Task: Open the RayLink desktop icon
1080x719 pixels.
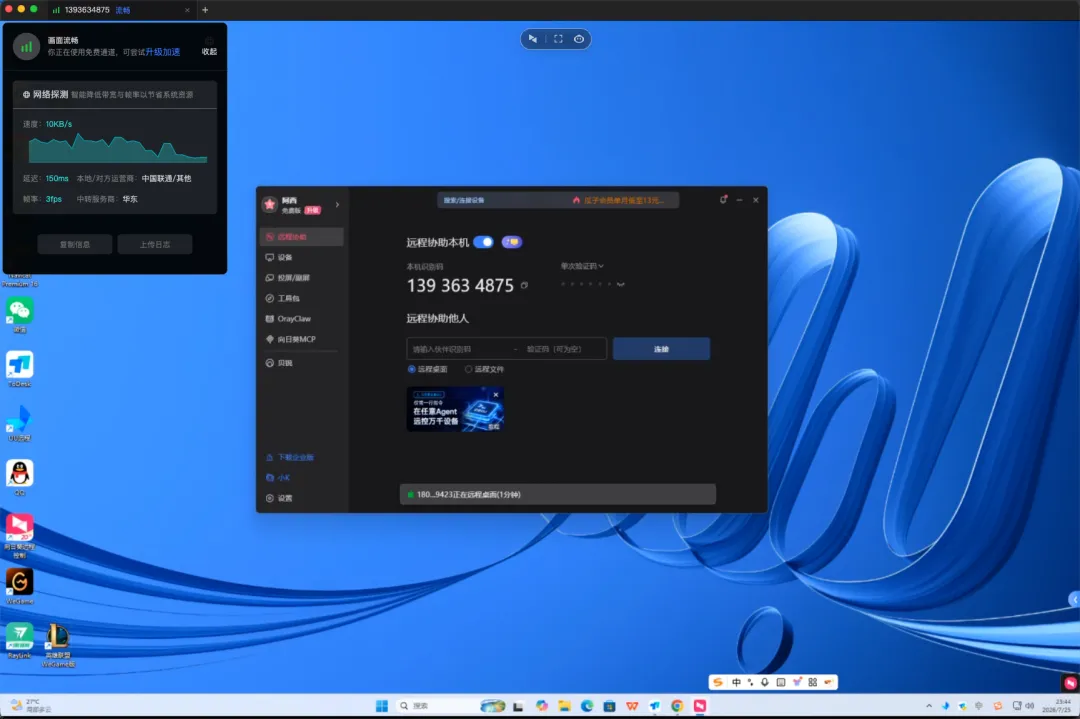Action: click(19, 640)
